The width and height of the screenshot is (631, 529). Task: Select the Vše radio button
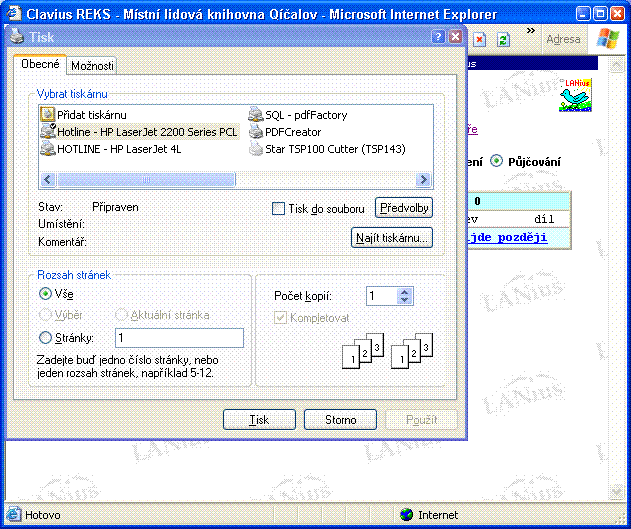45,294
